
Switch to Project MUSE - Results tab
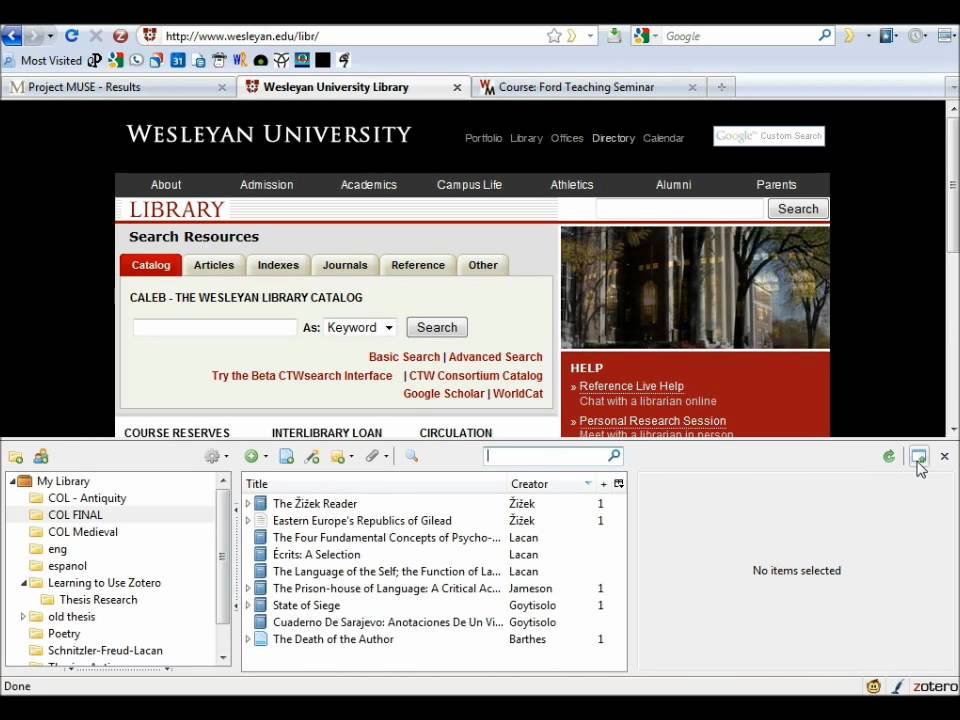[x=116, y=87]
